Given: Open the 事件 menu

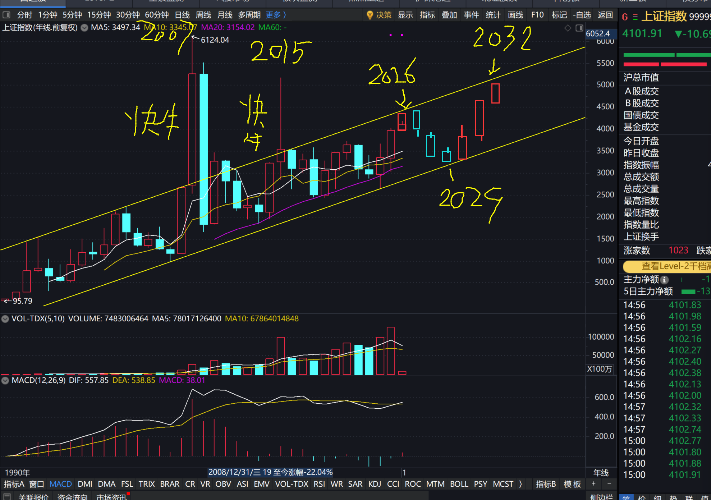Looking at the screenshot, I should pyautogui.click(x=471, y=15).
